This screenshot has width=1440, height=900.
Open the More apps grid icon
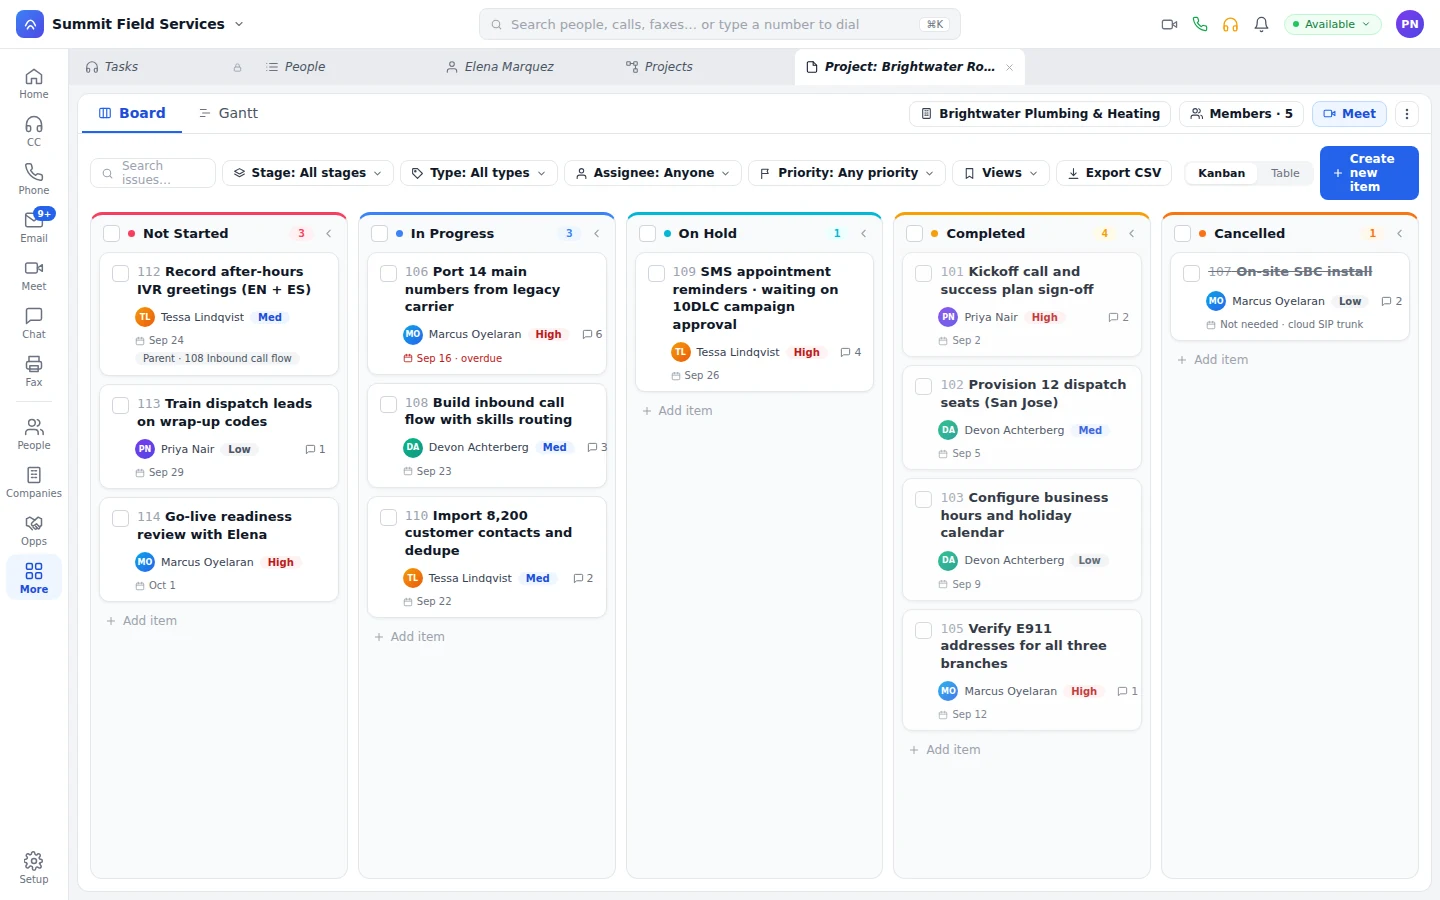34,578
